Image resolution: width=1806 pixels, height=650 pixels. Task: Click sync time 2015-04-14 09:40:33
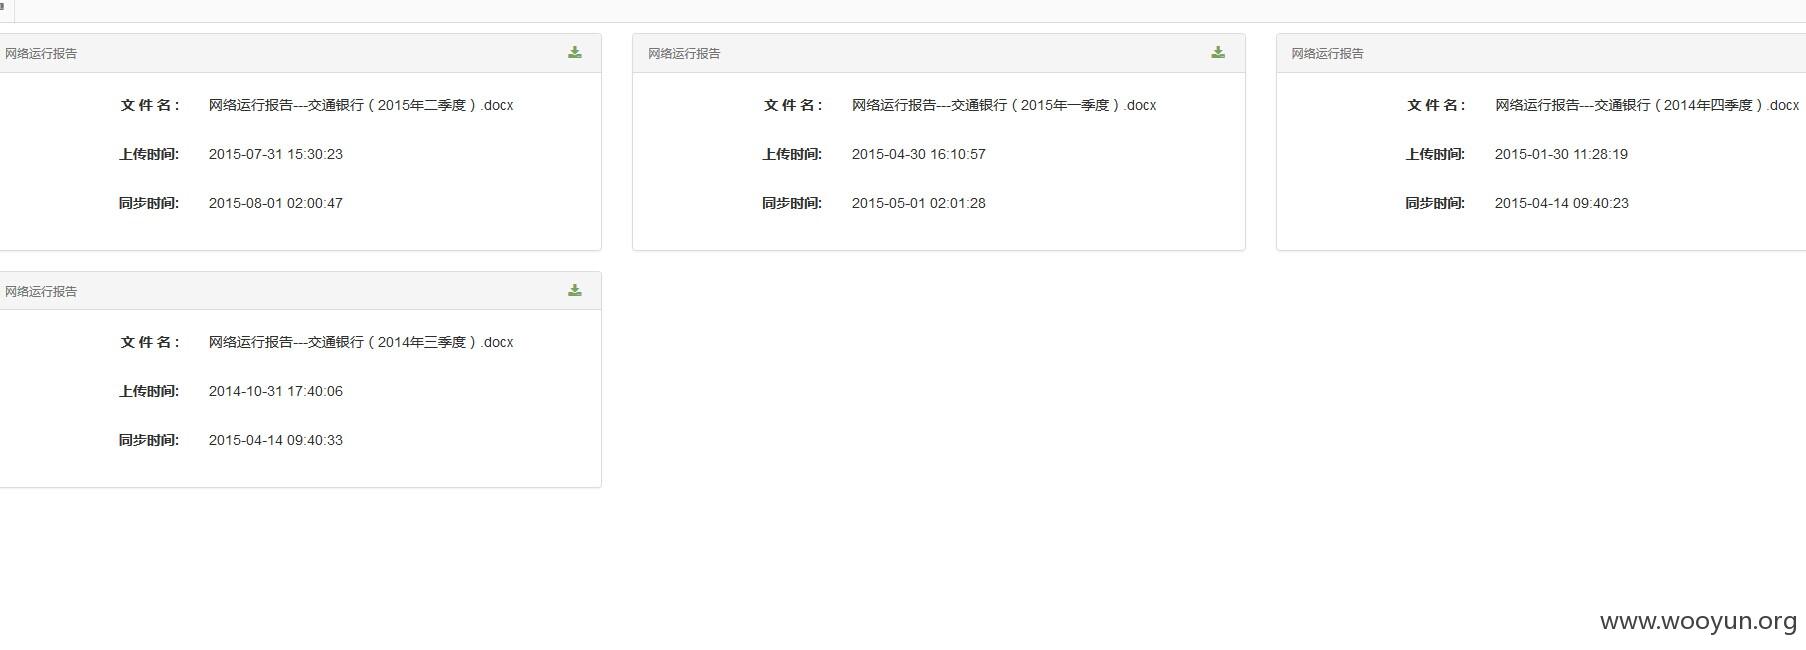tap(276, 440)
